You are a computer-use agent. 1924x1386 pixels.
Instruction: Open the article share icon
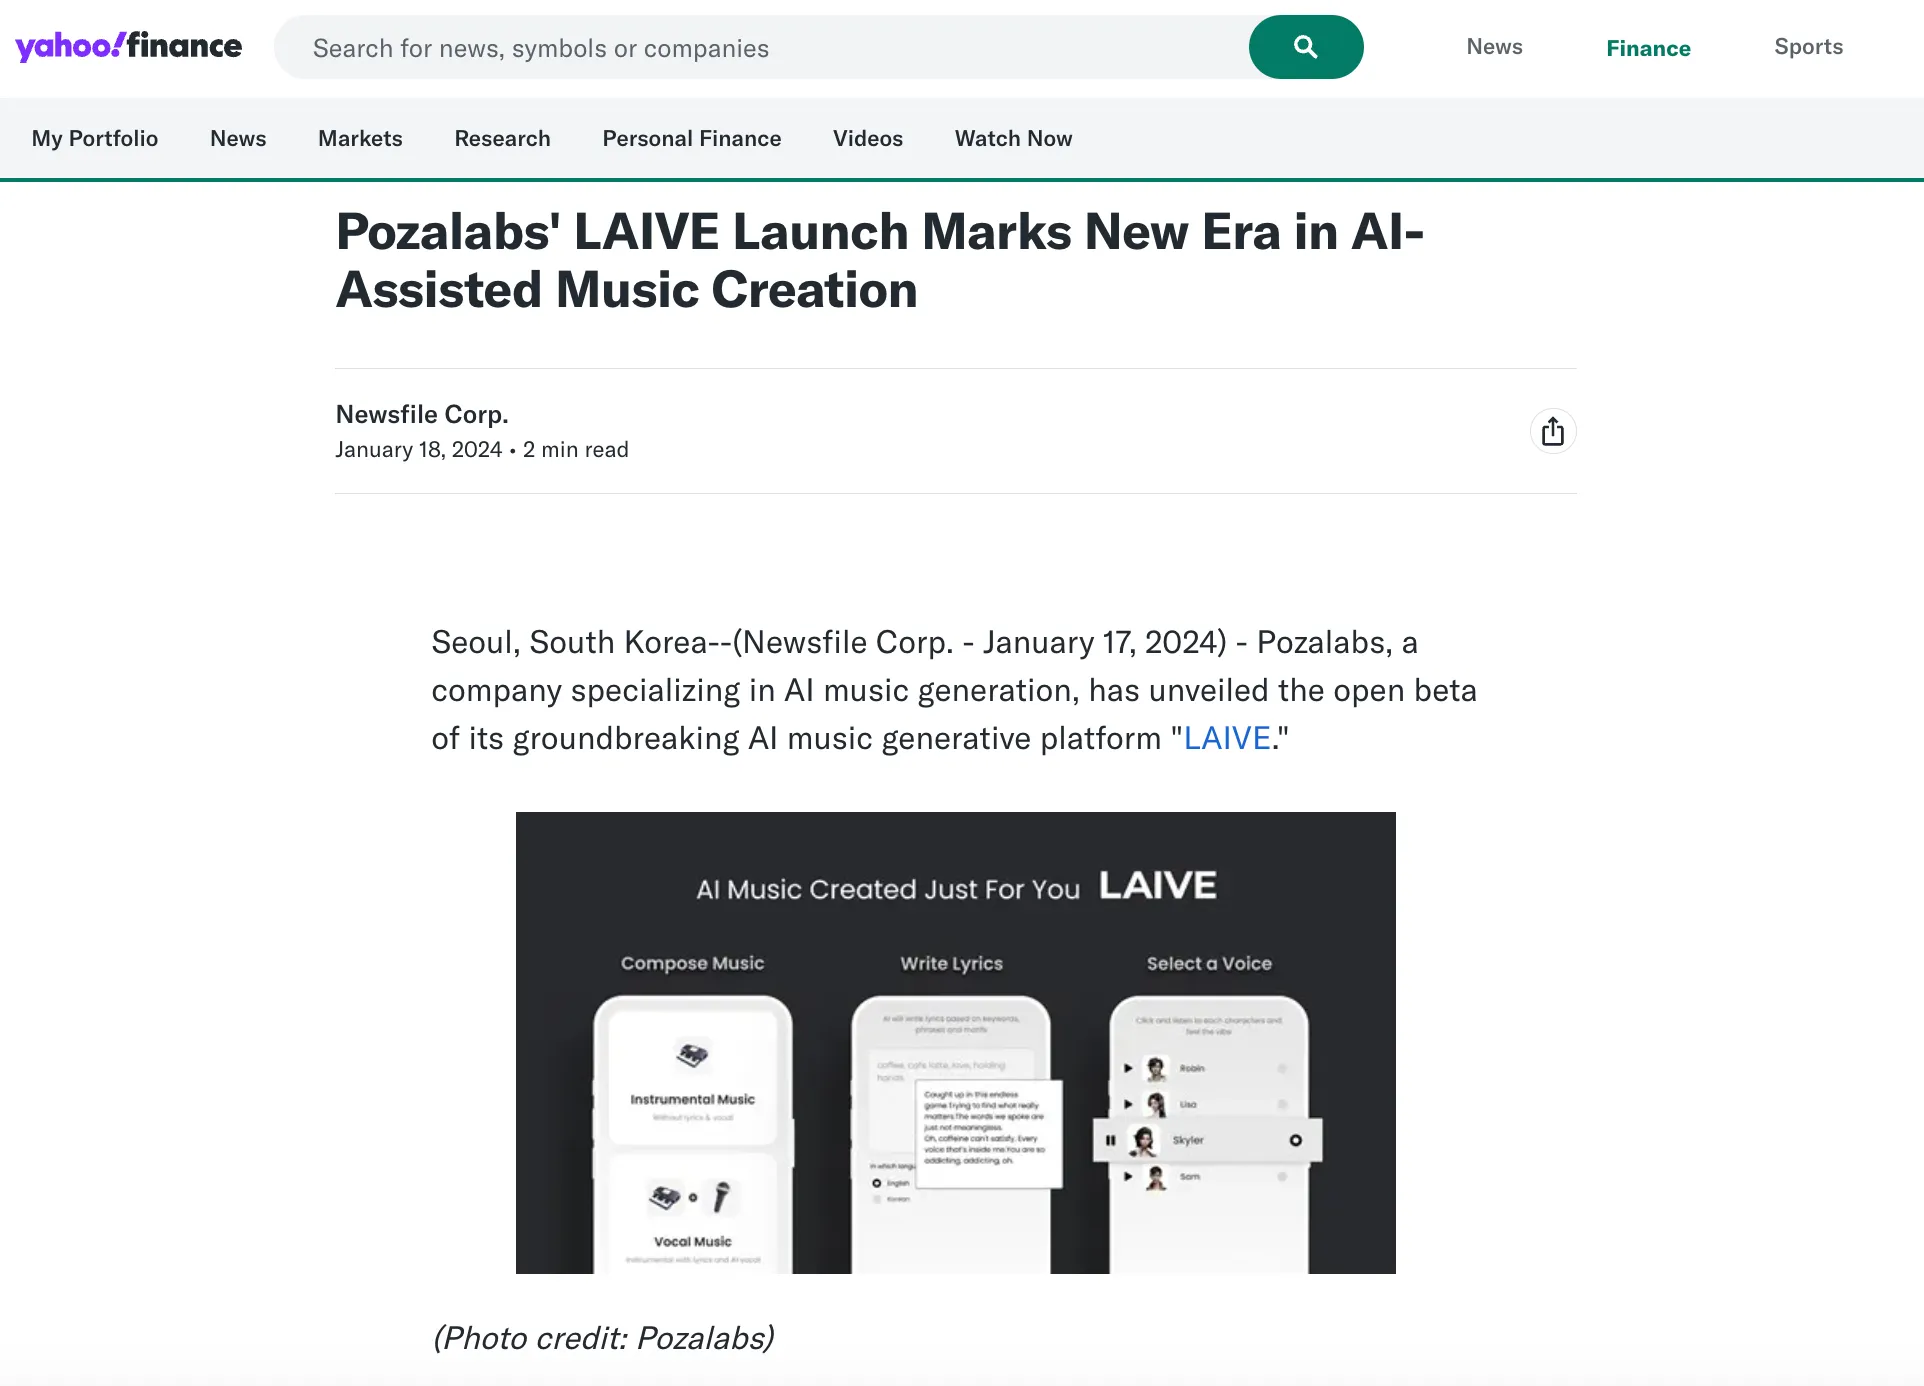coord(1553,432)
